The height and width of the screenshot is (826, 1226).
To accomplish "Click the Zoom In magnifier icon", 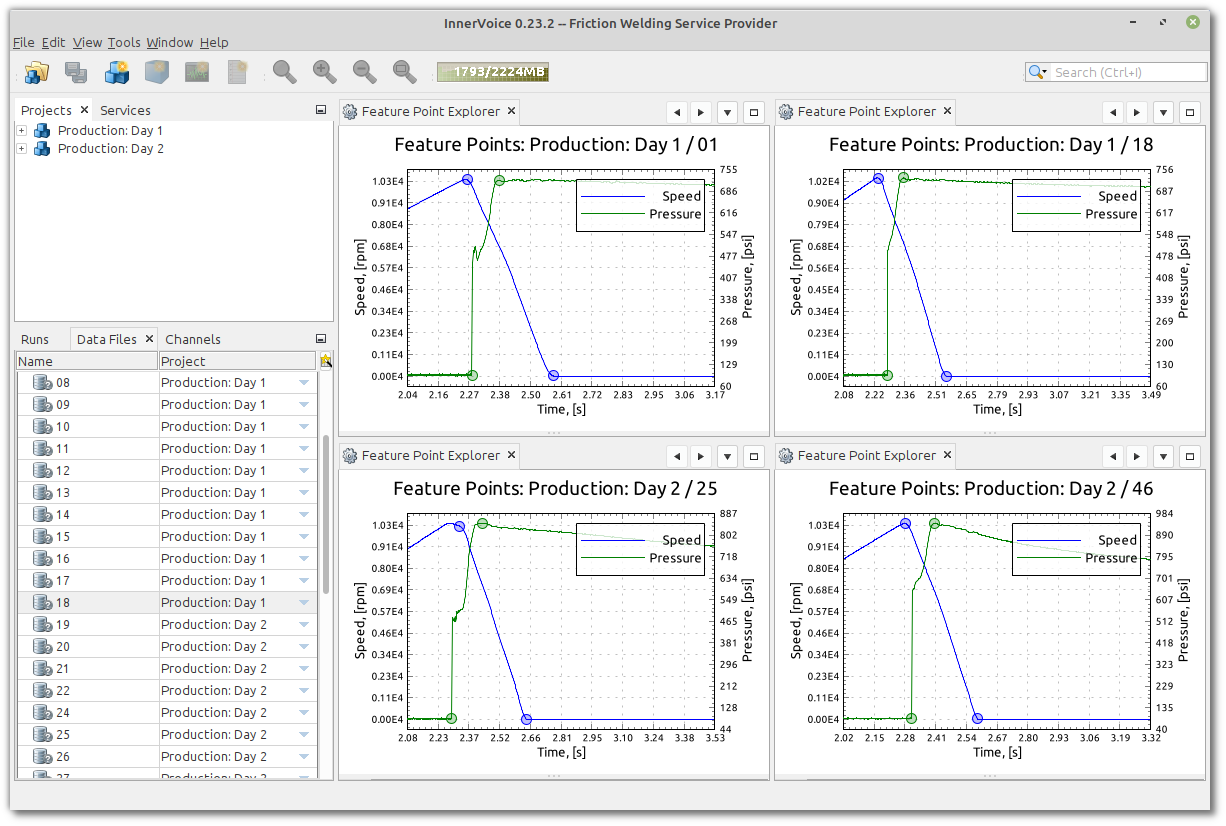I will [x=325, y=72].
